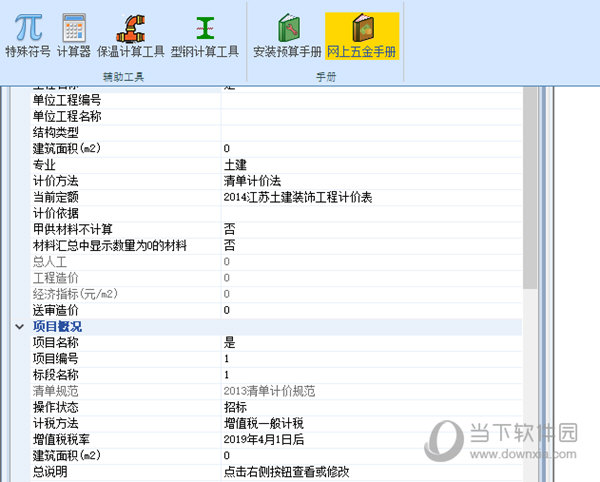Select the 经济指标(元/m2) row label
This screenshot has width=600, height=482.
(x=75, y=294)
